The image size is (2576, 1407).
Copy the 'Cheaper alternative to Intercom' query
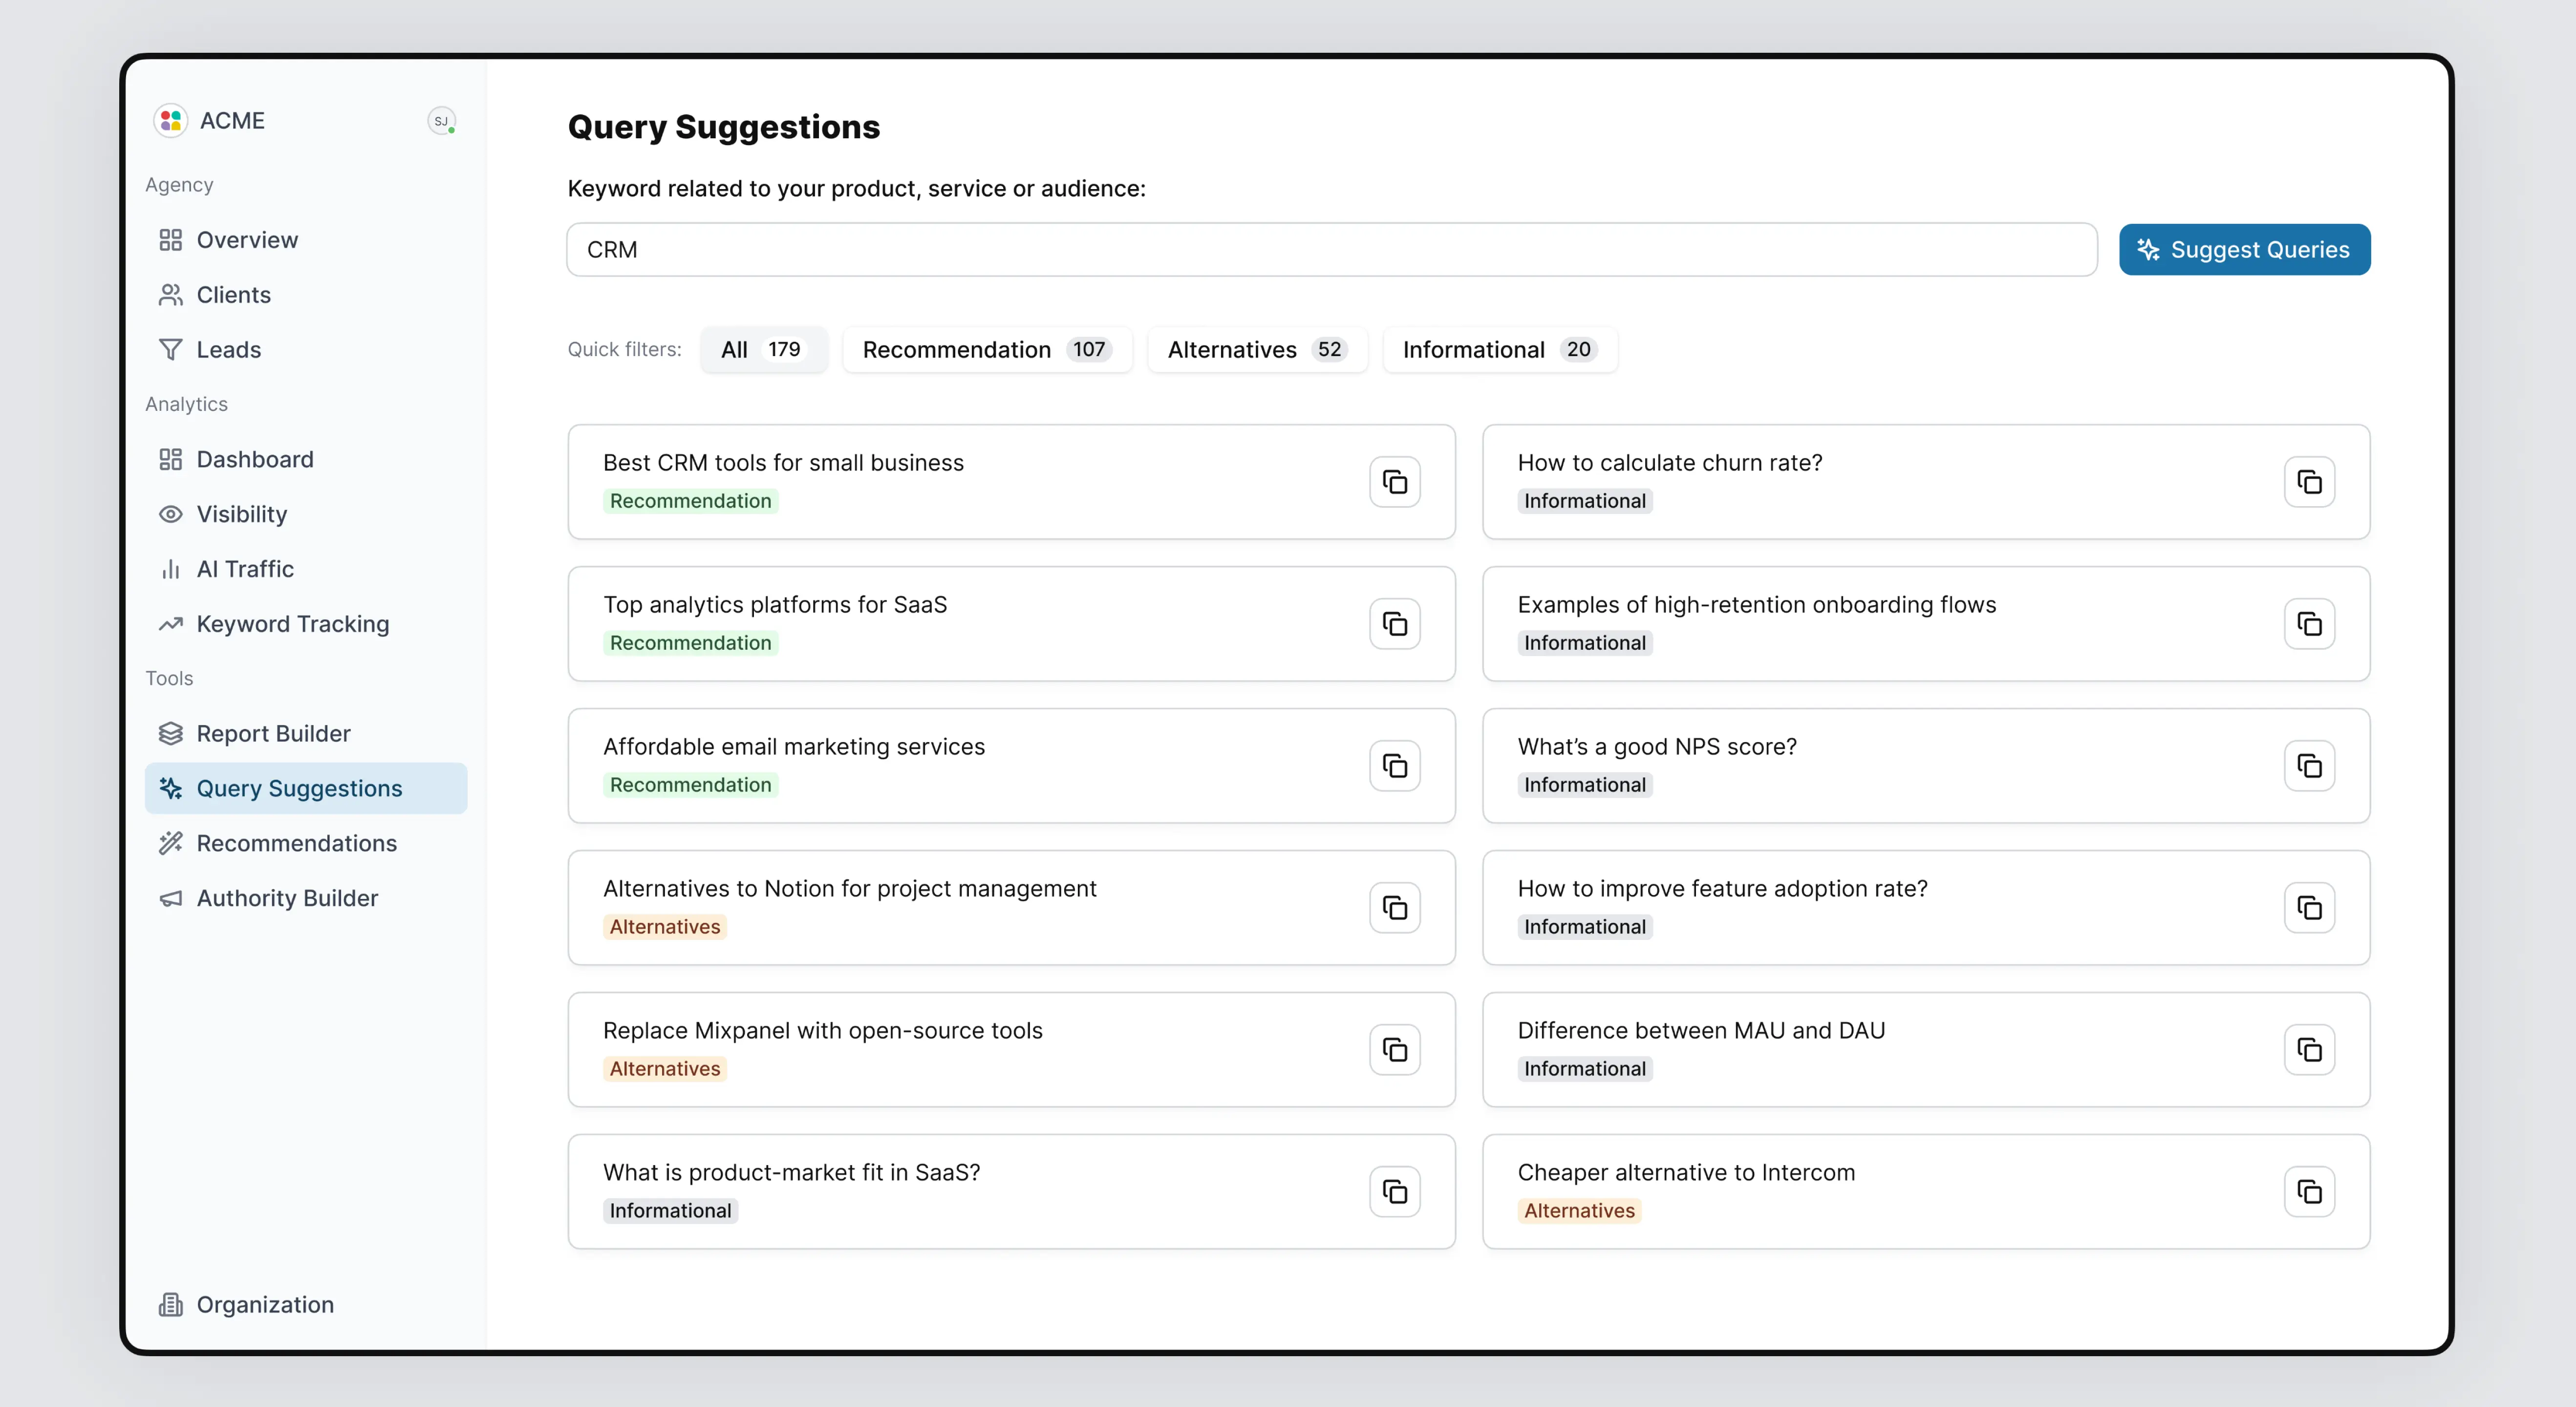tap(2308, 1192)
